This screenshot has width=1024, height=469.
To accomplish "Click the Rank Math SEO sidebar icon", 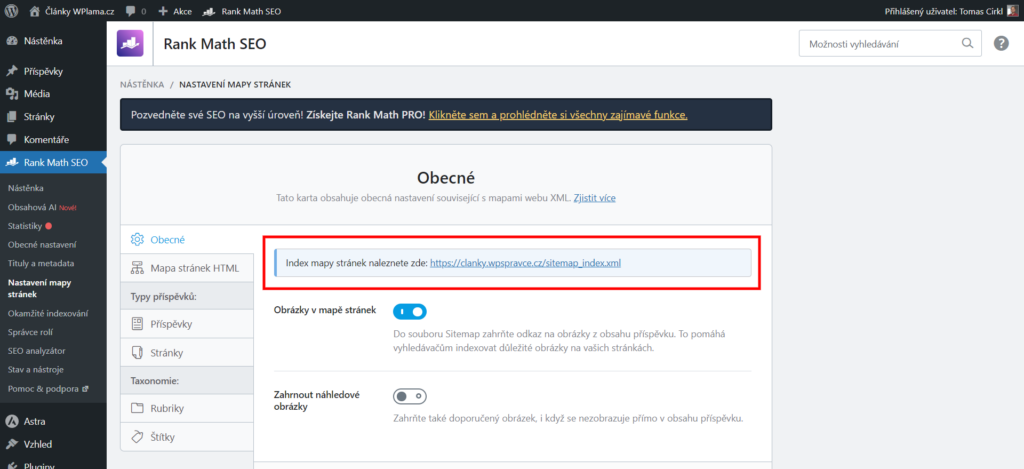I will click(x=12, y=163).
